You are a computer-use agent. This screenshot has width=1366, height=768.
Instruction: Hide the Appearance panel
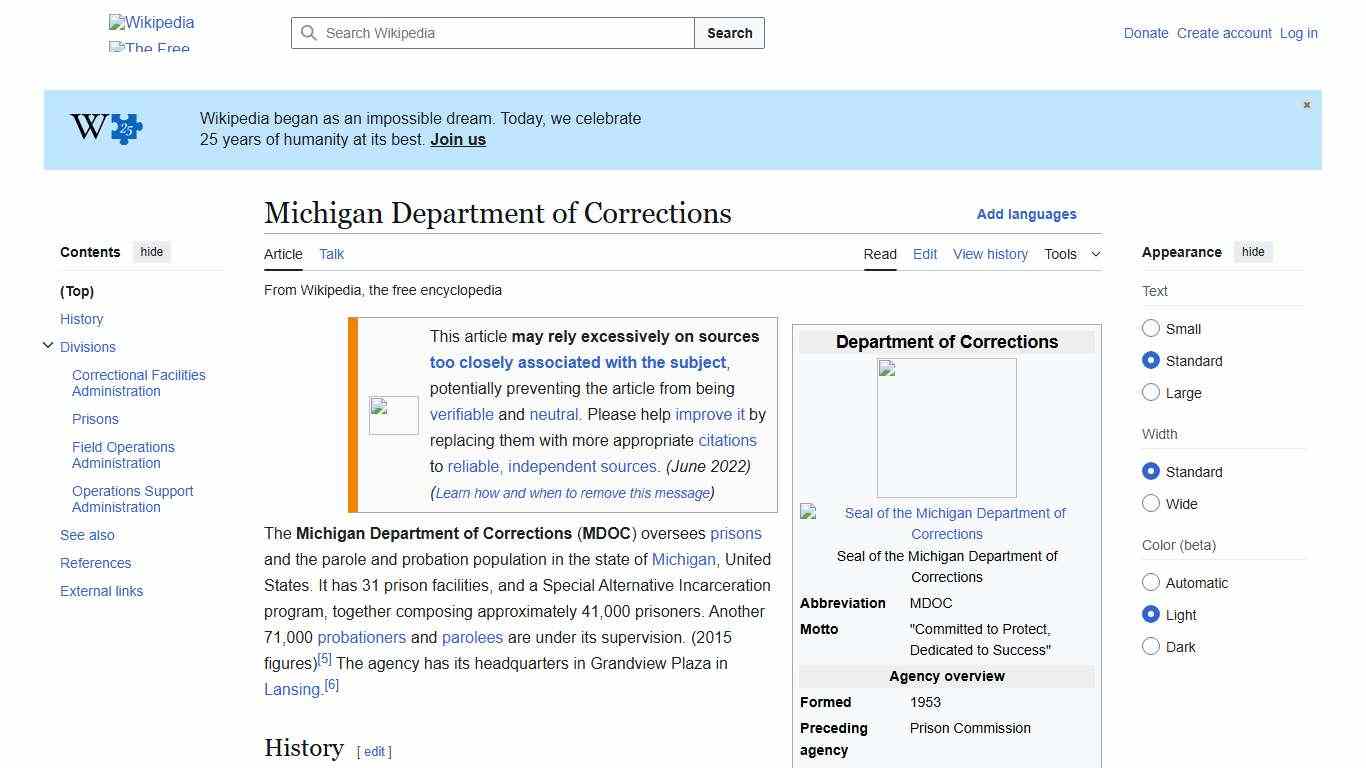(x=1253, y=251)
